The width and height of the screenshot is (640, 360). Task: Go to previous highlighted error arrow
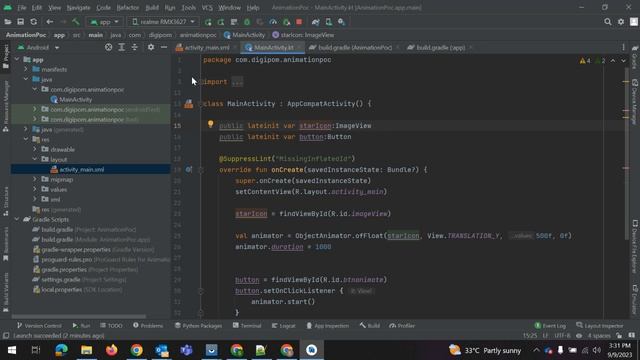(613, 61)
